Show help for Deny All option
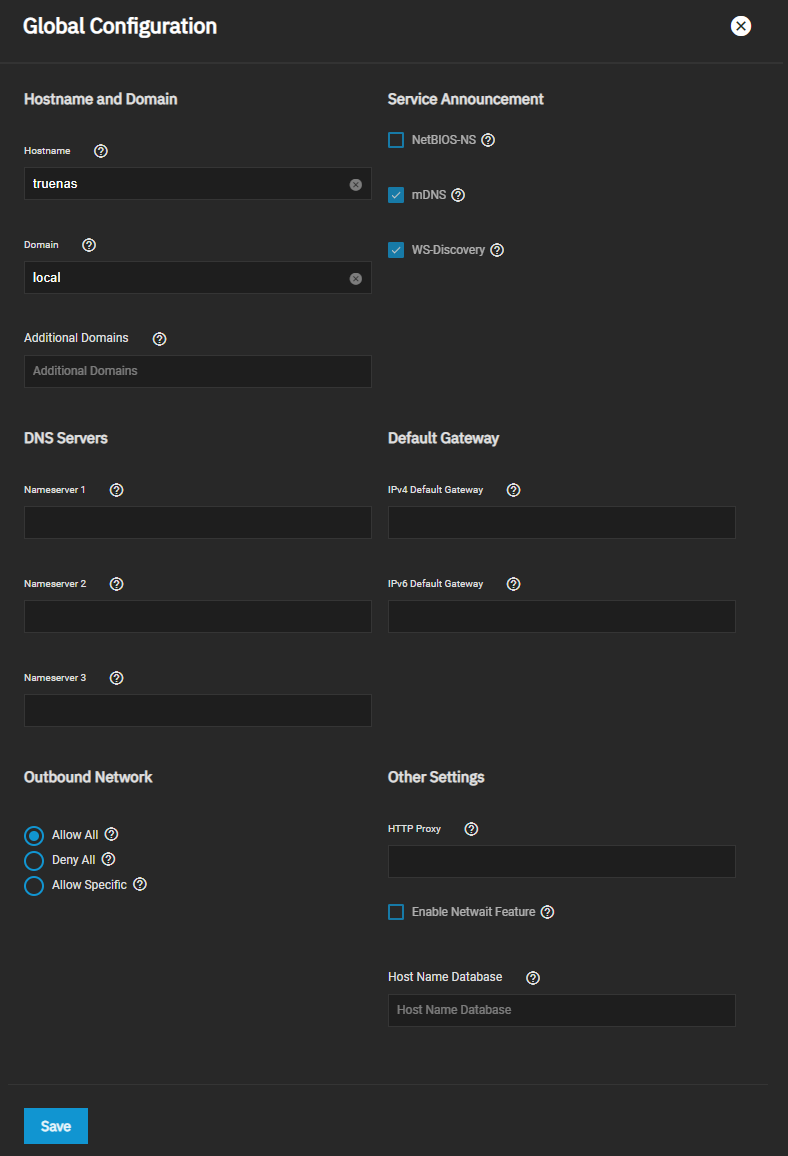The width and height of the screenshot is (788, 1156). coord(108,859)
